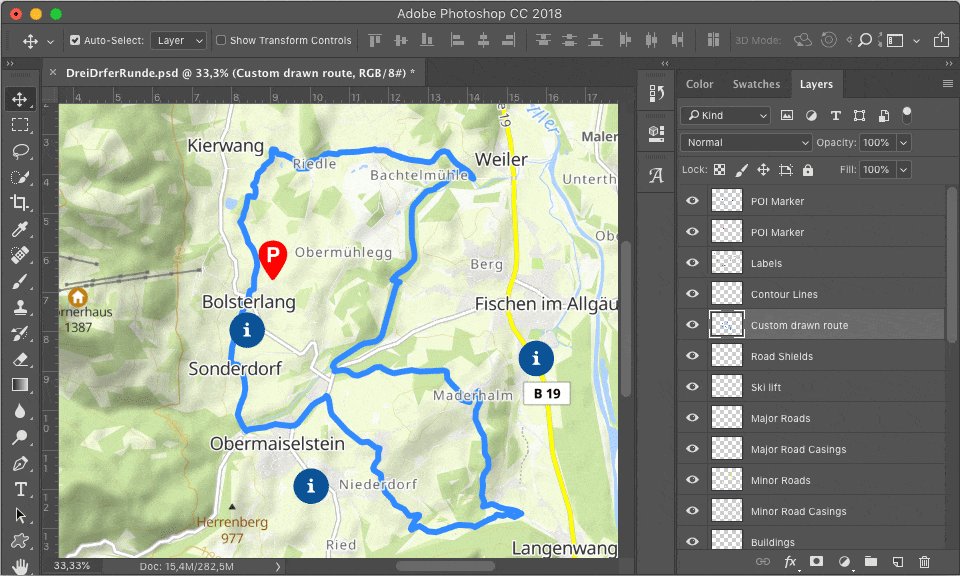Add layer style with fx icon
Screen dimensions: 960x576
[x=790, y=563]
